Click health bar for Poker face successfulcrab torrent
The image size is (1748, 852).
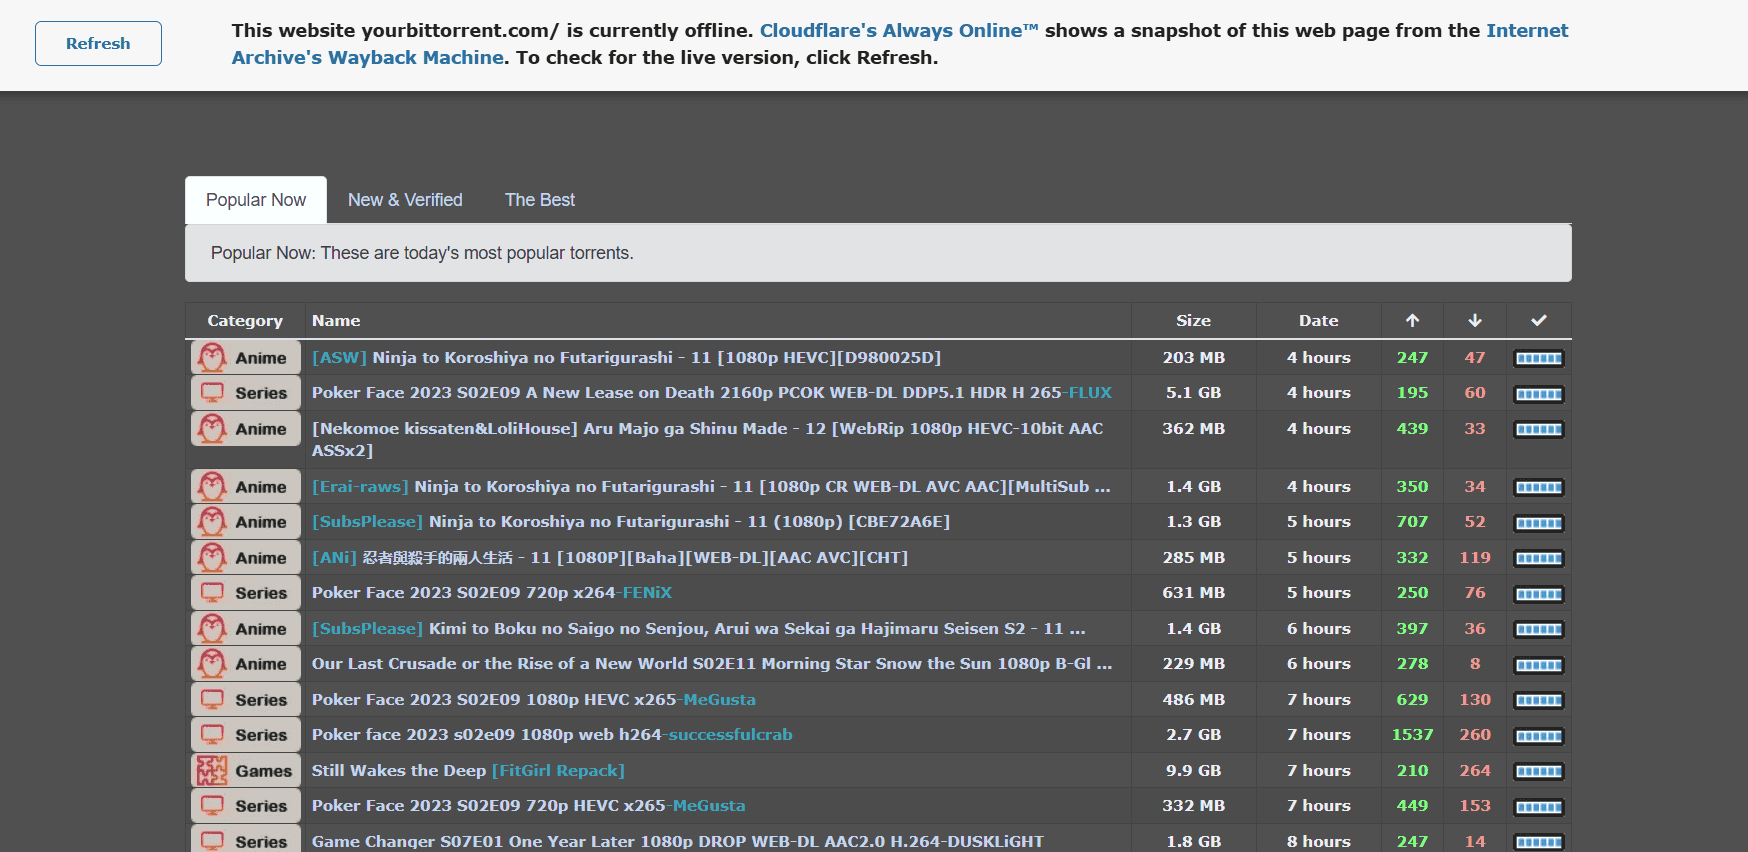coord(1538,736)
